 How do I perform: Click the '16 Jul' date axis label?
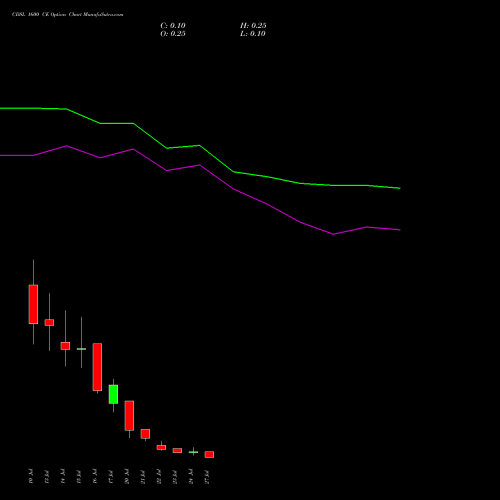pyautogui.click(x=95, y=476)
